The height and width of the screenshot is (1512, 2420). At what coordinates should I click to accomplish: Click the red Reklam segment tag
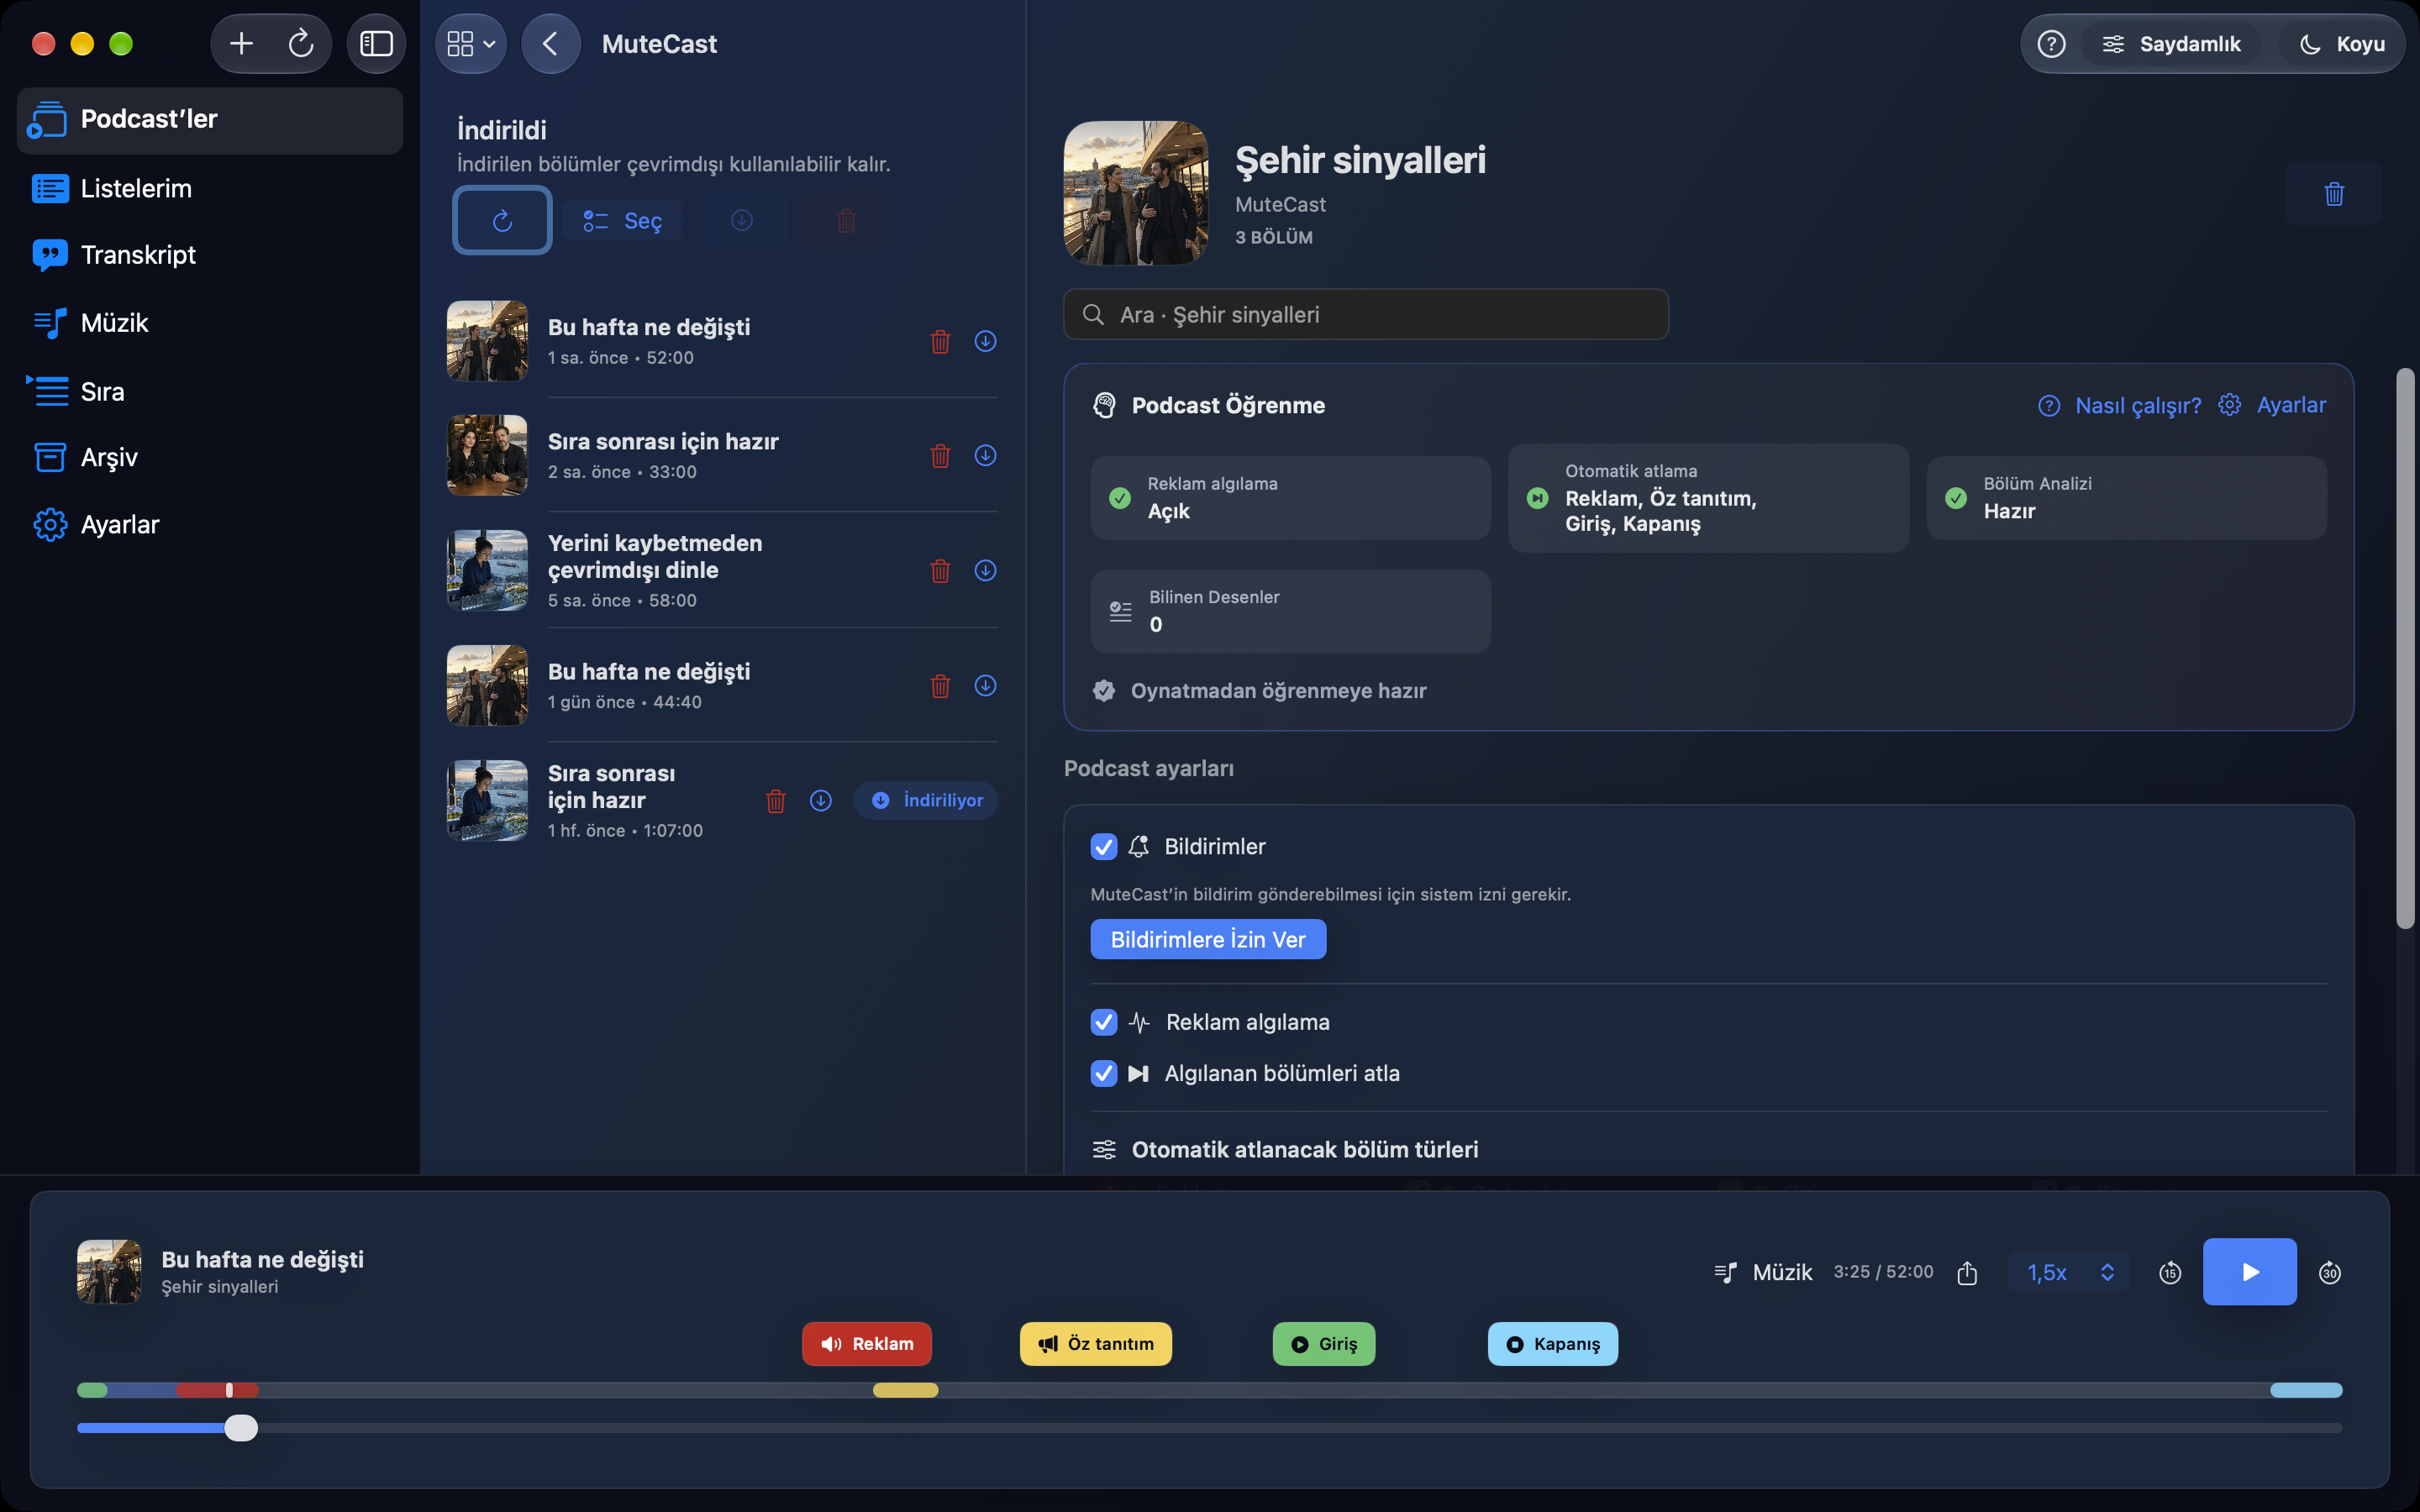866,1344
